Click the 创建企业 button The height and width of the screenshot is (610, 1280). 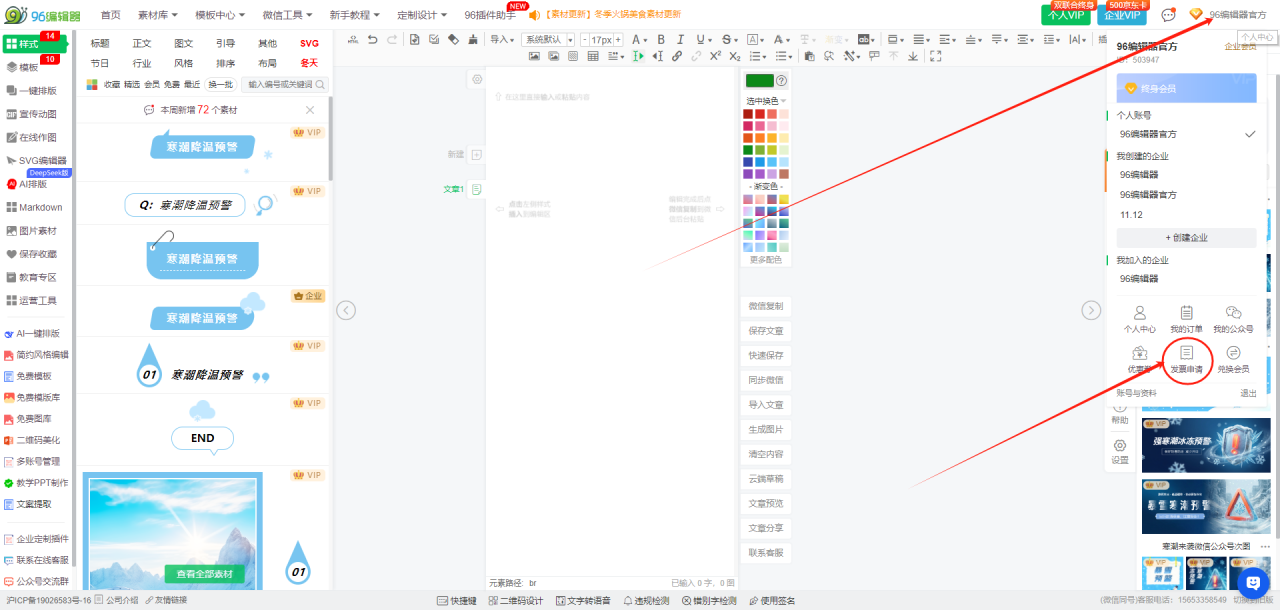[1186, 238]
